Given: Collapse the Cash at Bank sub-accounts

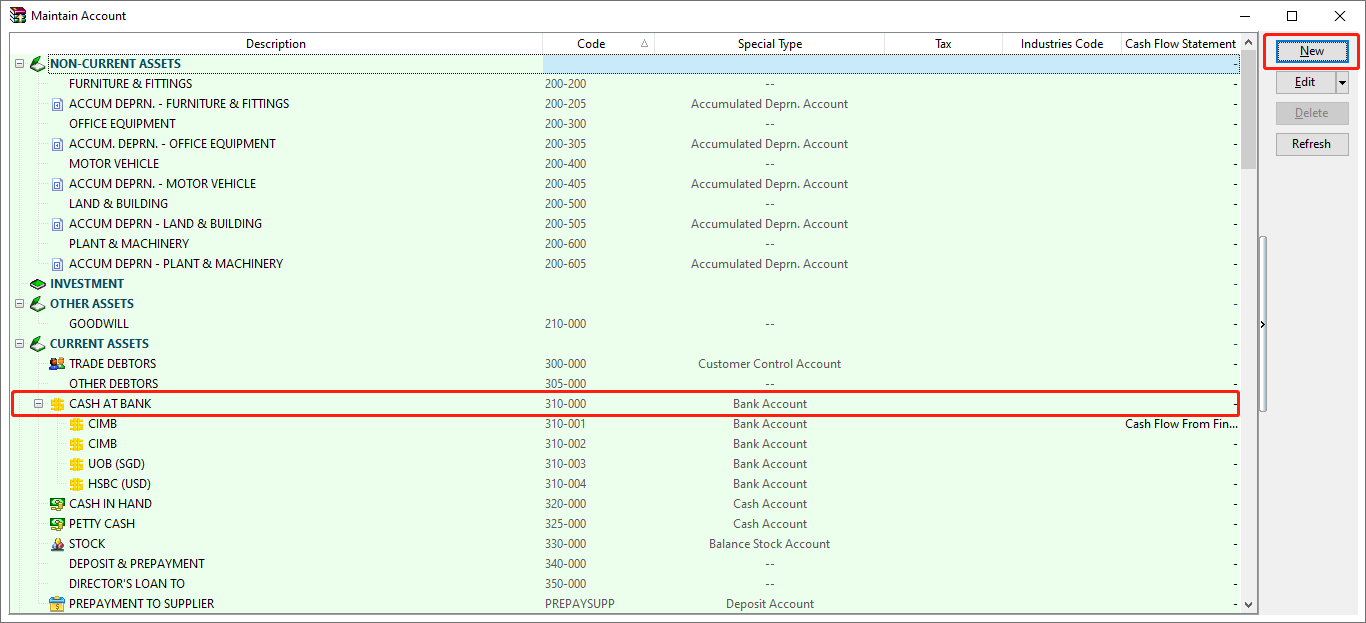Looking at the screenshot, I should tap(38, 404).
